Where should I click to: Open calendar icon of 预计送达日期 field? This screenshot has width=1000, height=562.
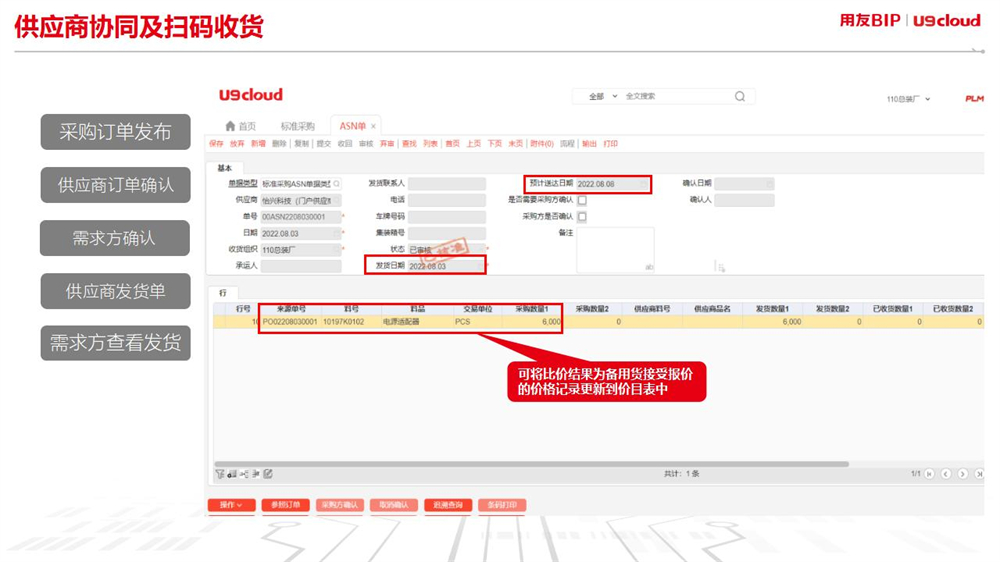643,184
